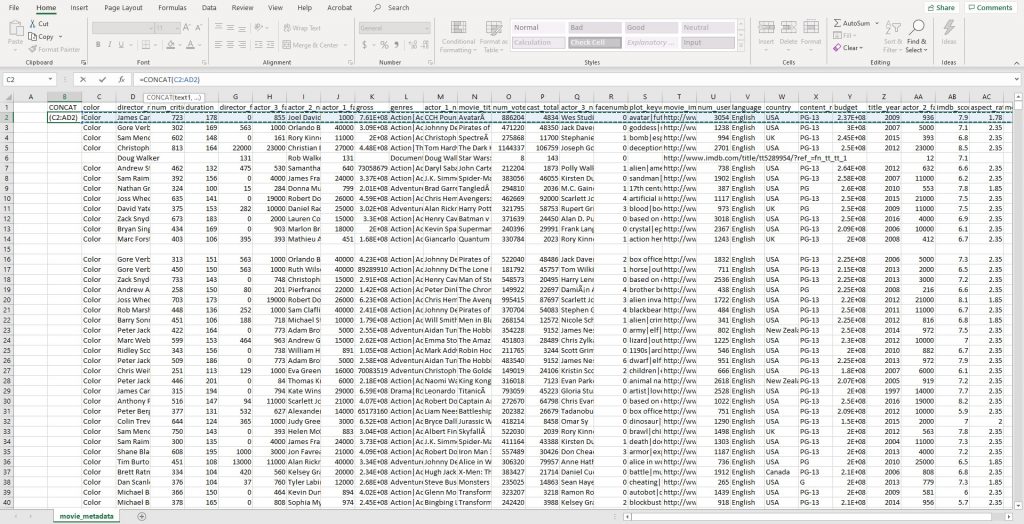Add a new sheet with plus button
Viewport: 1024px width, 524px height.
[142, 516]
